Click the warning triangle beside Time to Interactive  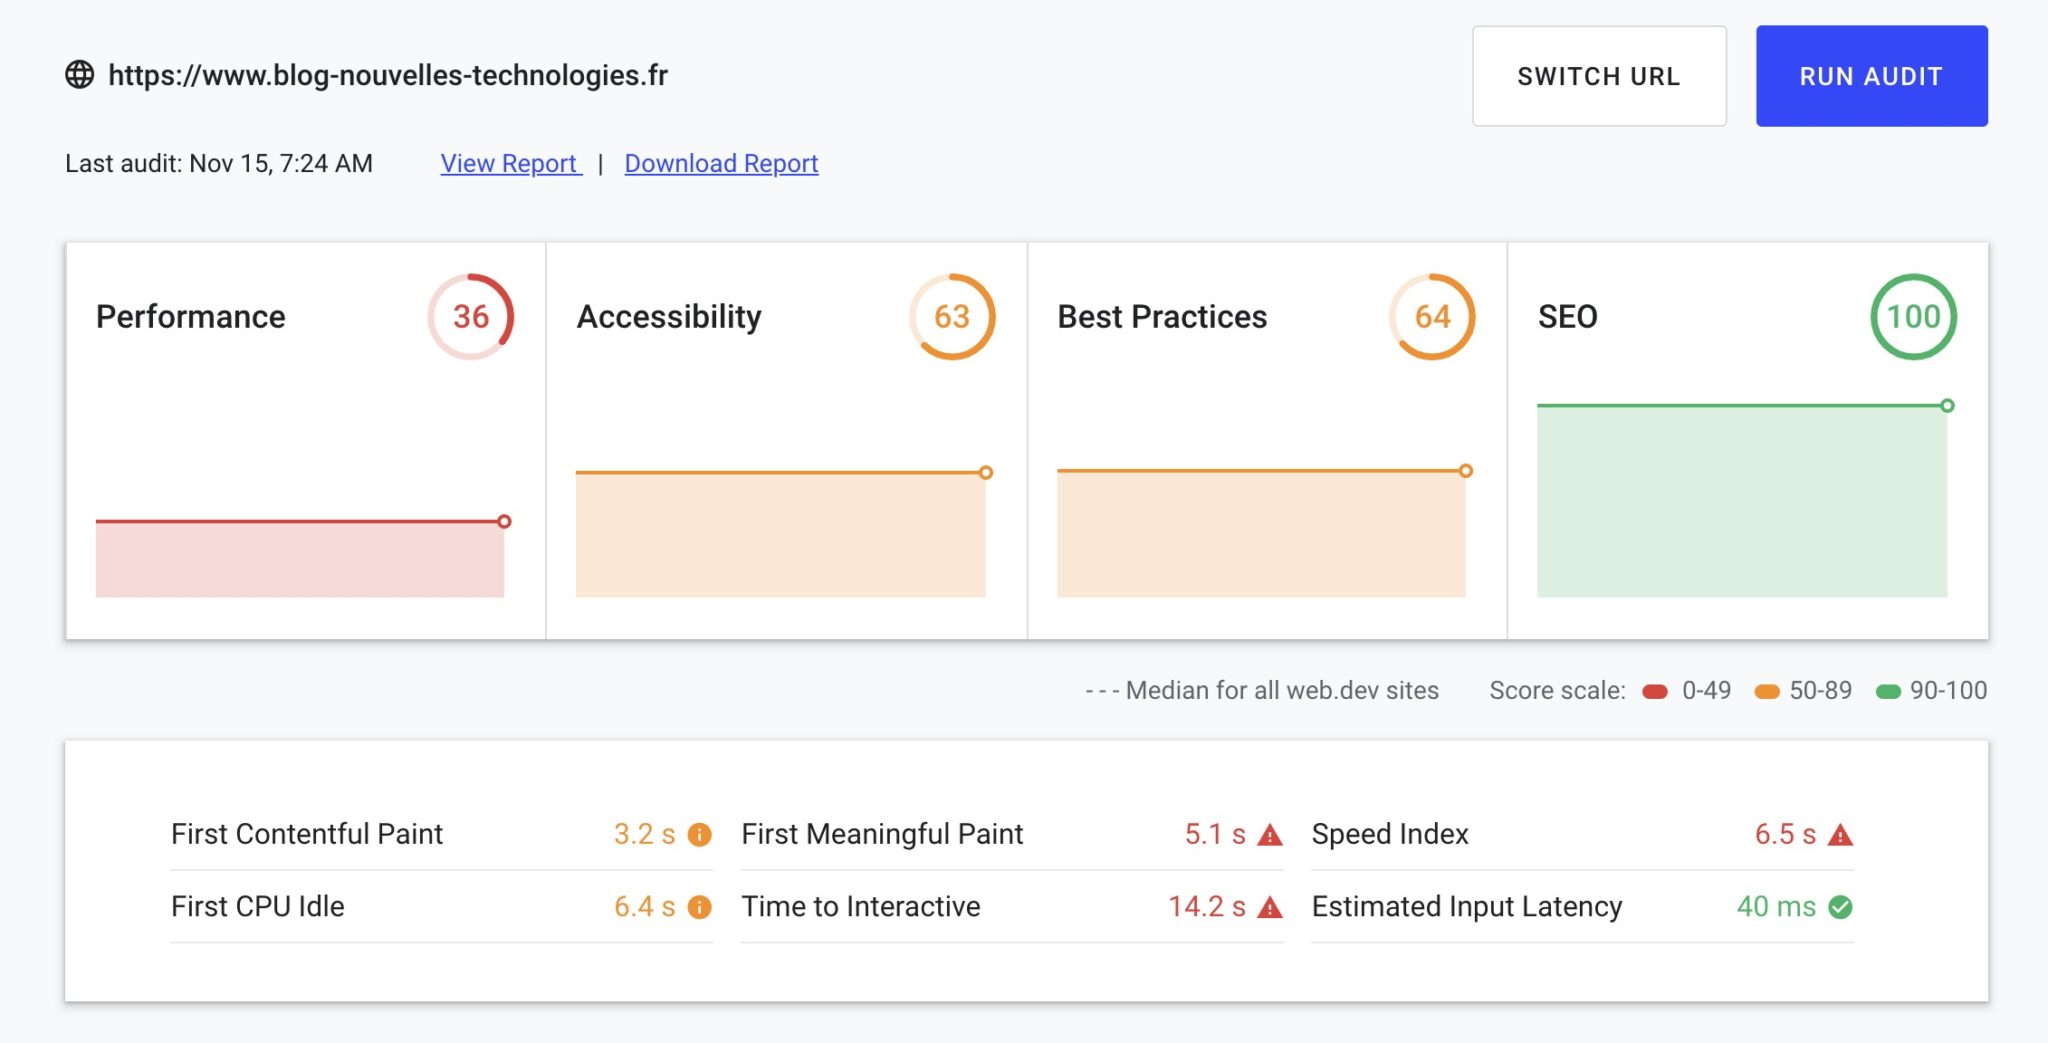coord(1270,908)
